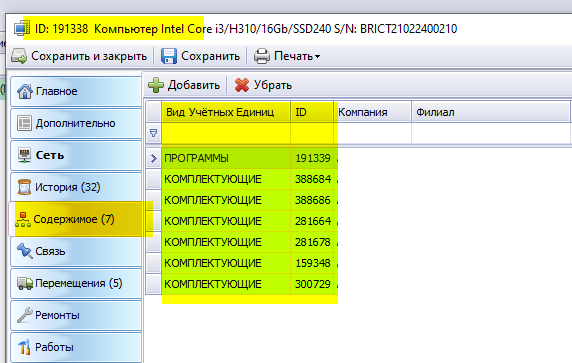This screenshot has width=572, height=363.
Task: Click the network computer icon on Сеть
Action: click(24, 155)
